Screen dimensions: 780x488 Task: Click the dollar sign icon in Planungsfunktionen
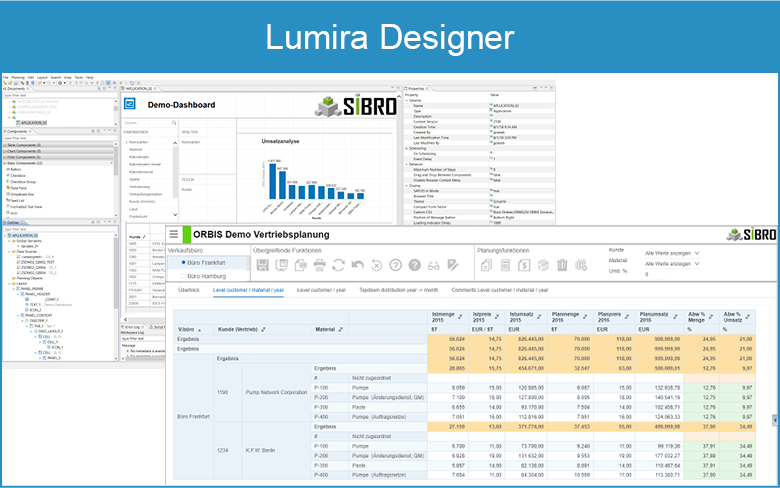[524, 265]
